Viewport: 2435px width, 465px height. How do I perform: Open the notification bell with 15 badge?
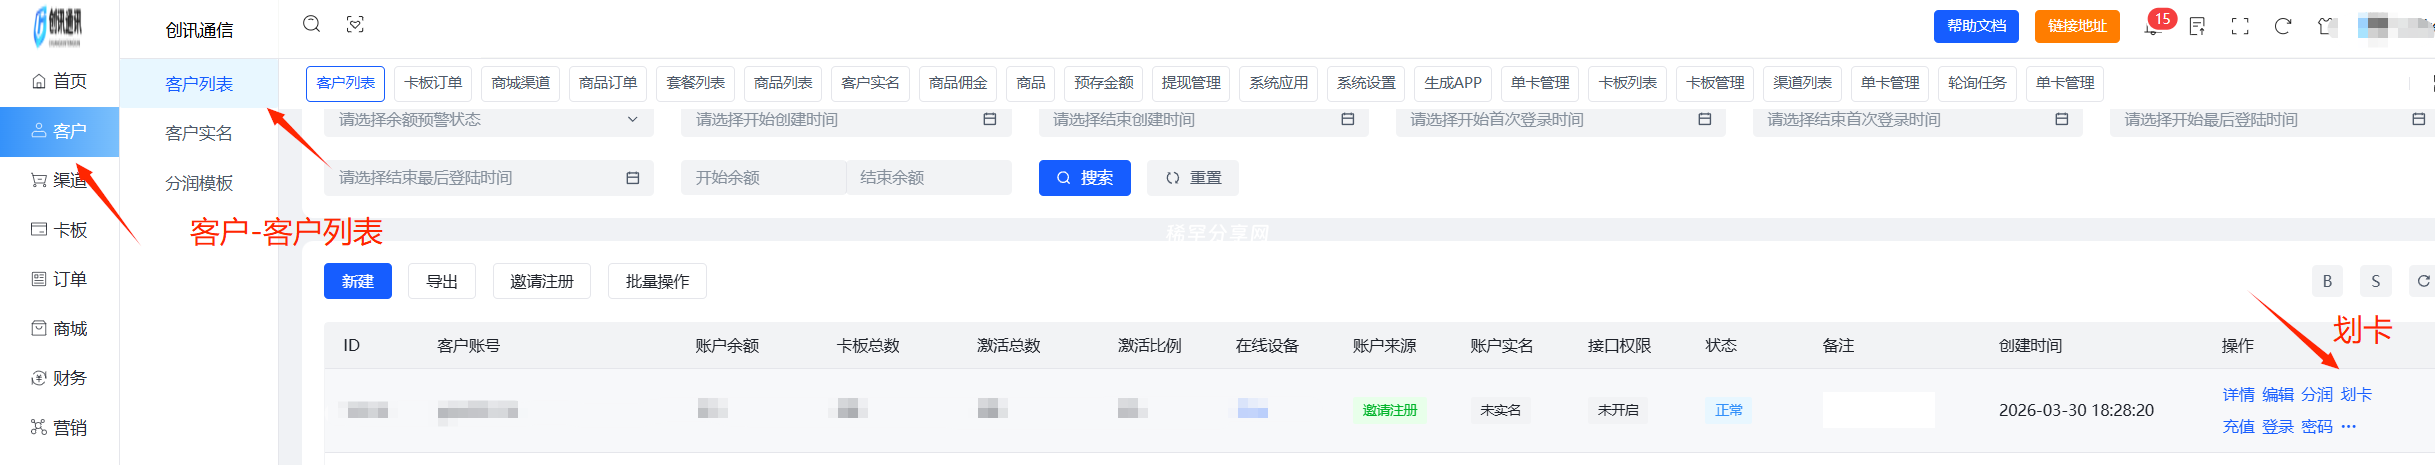click(2153, 26)
